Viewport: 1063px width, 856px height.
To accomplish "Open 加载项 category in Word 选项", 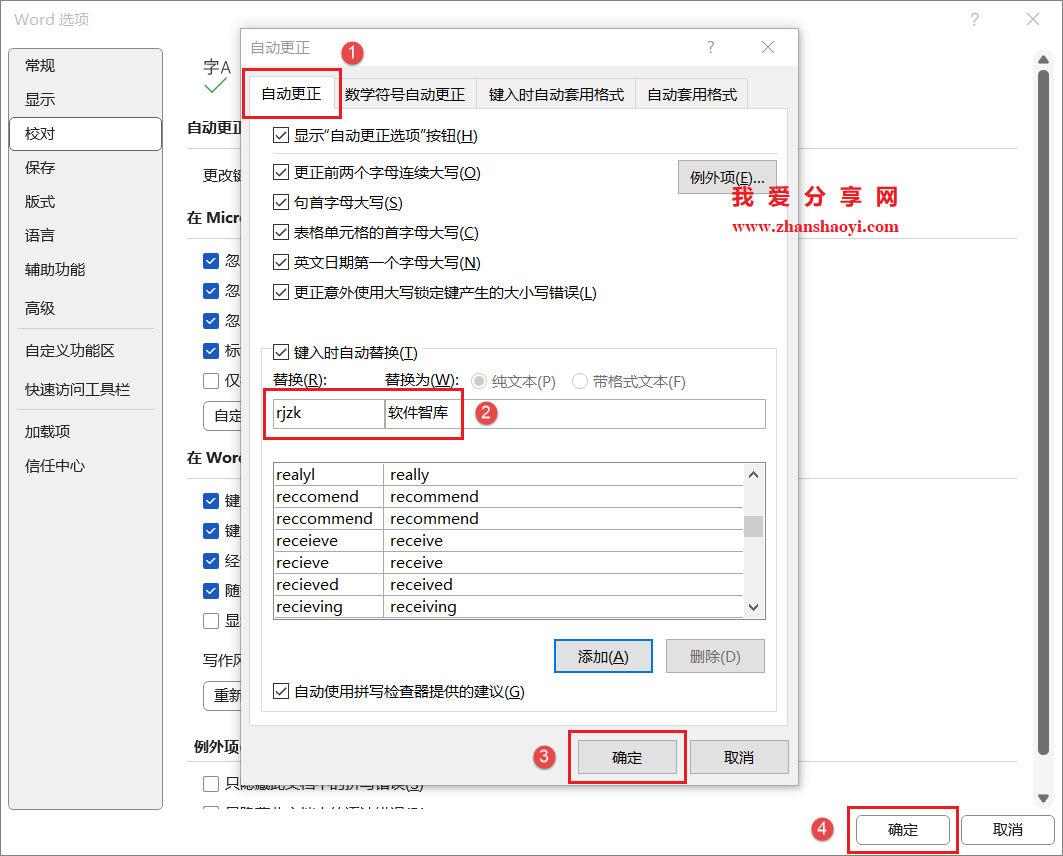I will coord(85,432).
